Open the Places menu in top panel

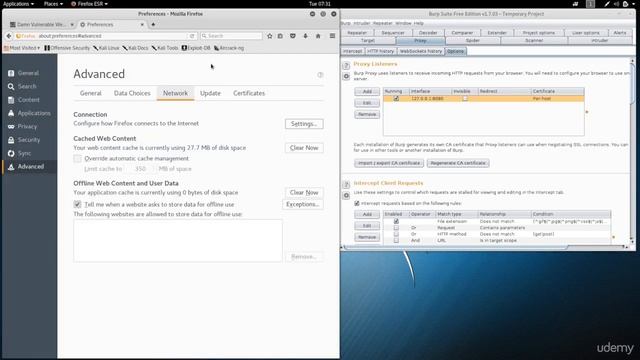[x=53, y=4]
